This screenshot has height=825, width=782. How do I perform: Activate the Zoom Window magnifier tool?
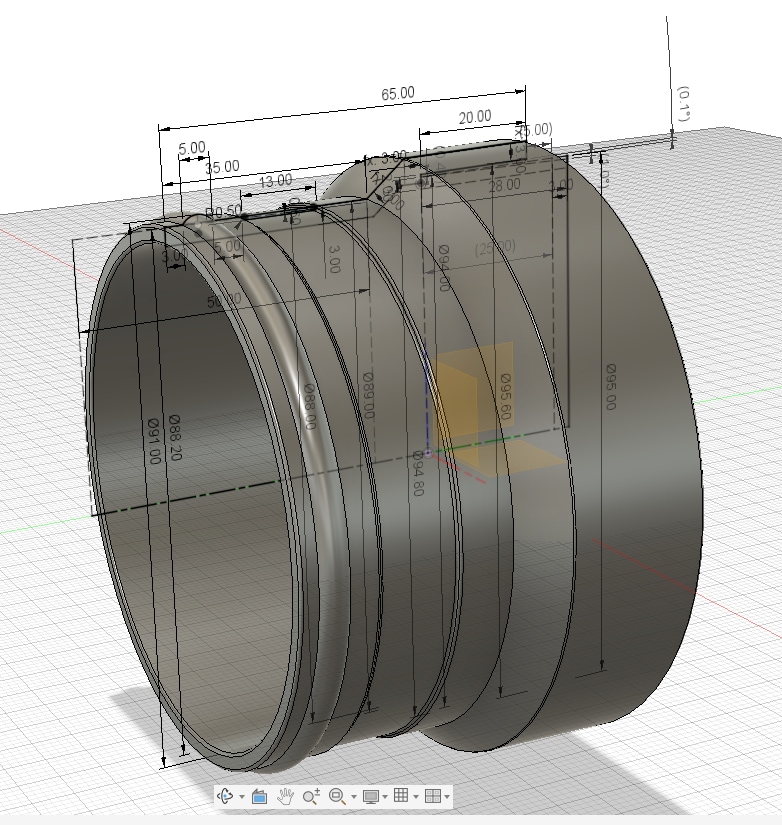pyautogui.click(x=337, y=796)
